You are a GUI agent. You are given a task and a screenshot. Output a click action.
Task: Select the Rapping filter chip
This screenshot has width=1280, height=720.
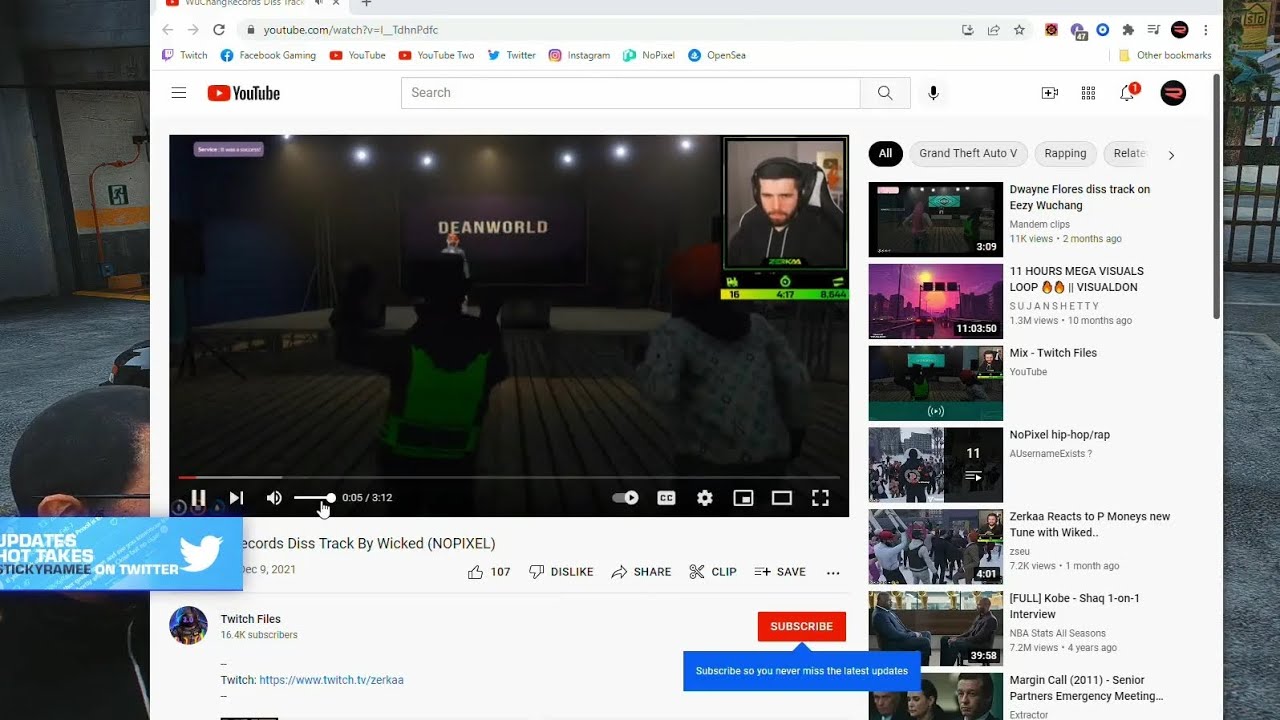coord(1065,153)
